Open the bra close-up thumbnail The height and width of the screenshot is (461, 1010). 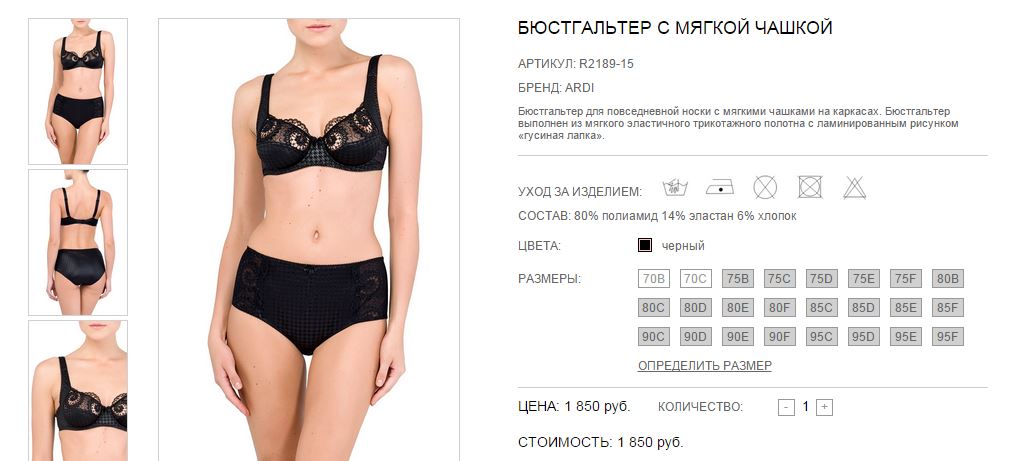78,391
